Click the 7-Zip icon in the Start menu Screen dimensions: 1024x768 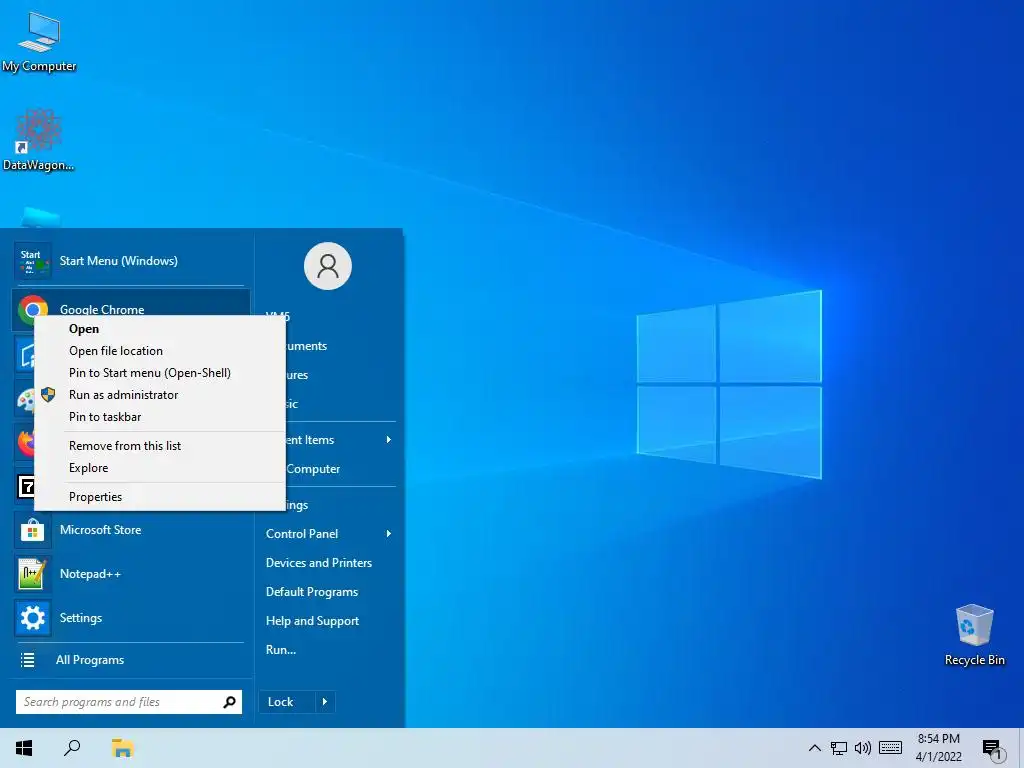point(25,487)
